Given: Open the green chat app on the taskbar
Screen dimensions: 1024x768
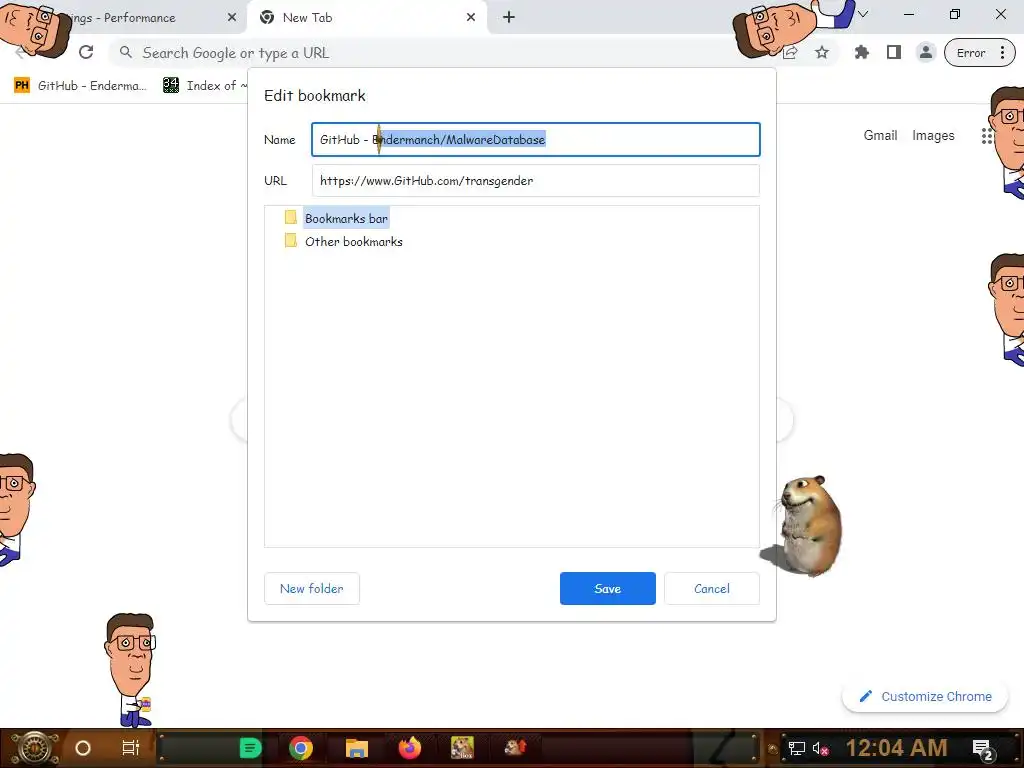Looking at the screenshot, I should coord(250,748).
